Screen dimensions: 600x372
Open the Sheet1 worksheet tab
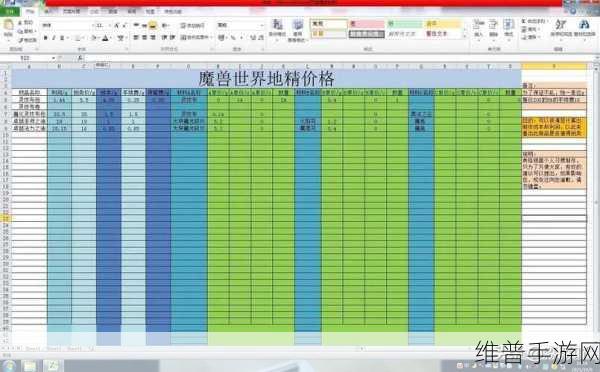click(33, 349)
